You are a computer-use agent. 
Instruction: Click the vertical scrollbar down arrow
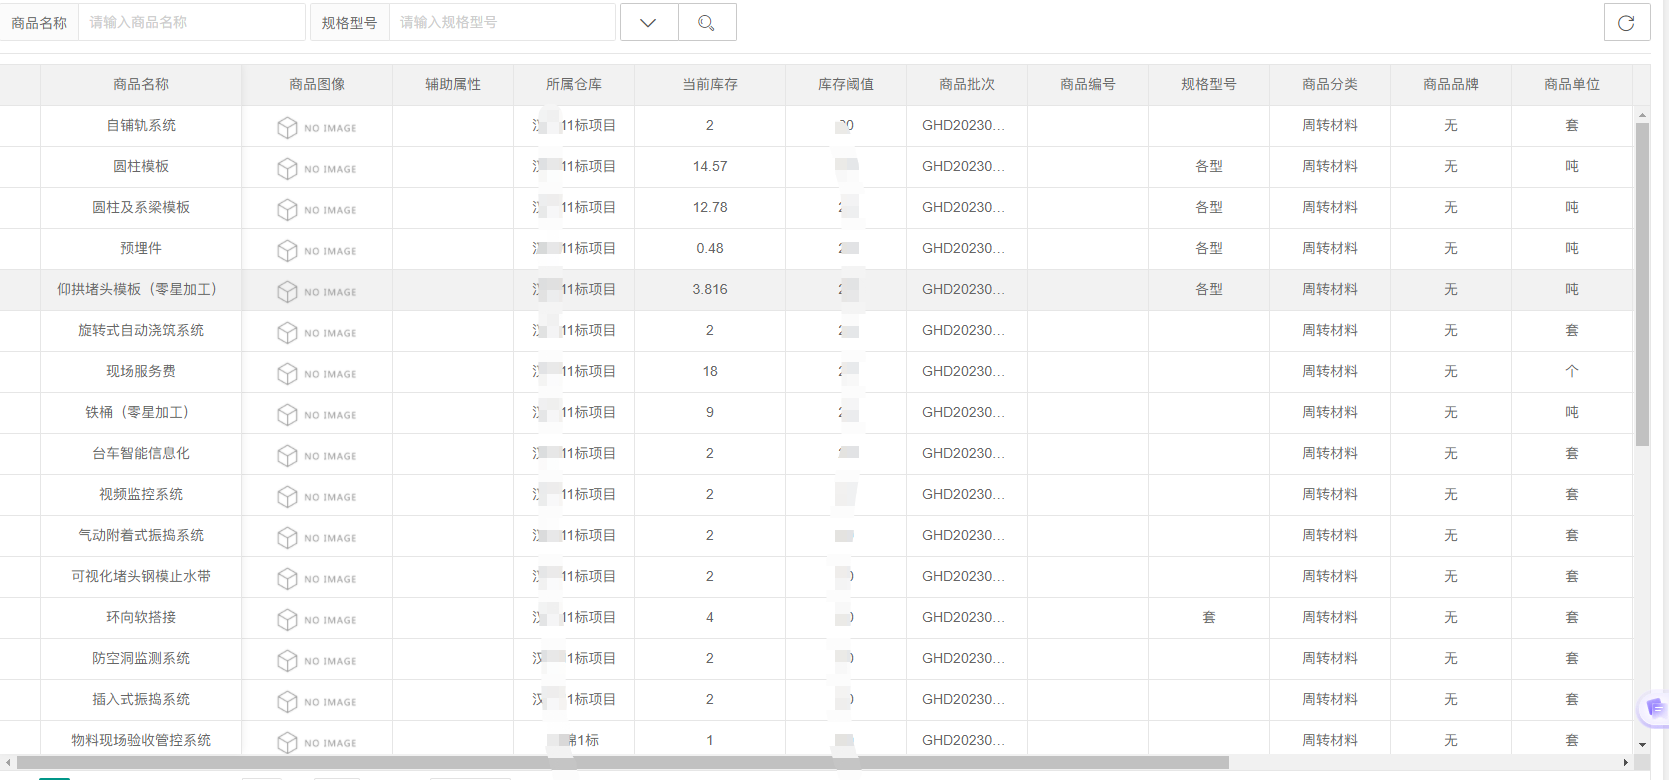click(1642, 745)
